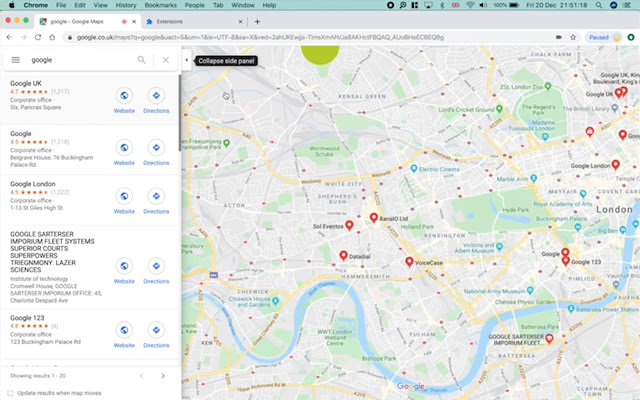Close the Google Maps tab
Screen dimensions: 640x400
click(134, 22)
